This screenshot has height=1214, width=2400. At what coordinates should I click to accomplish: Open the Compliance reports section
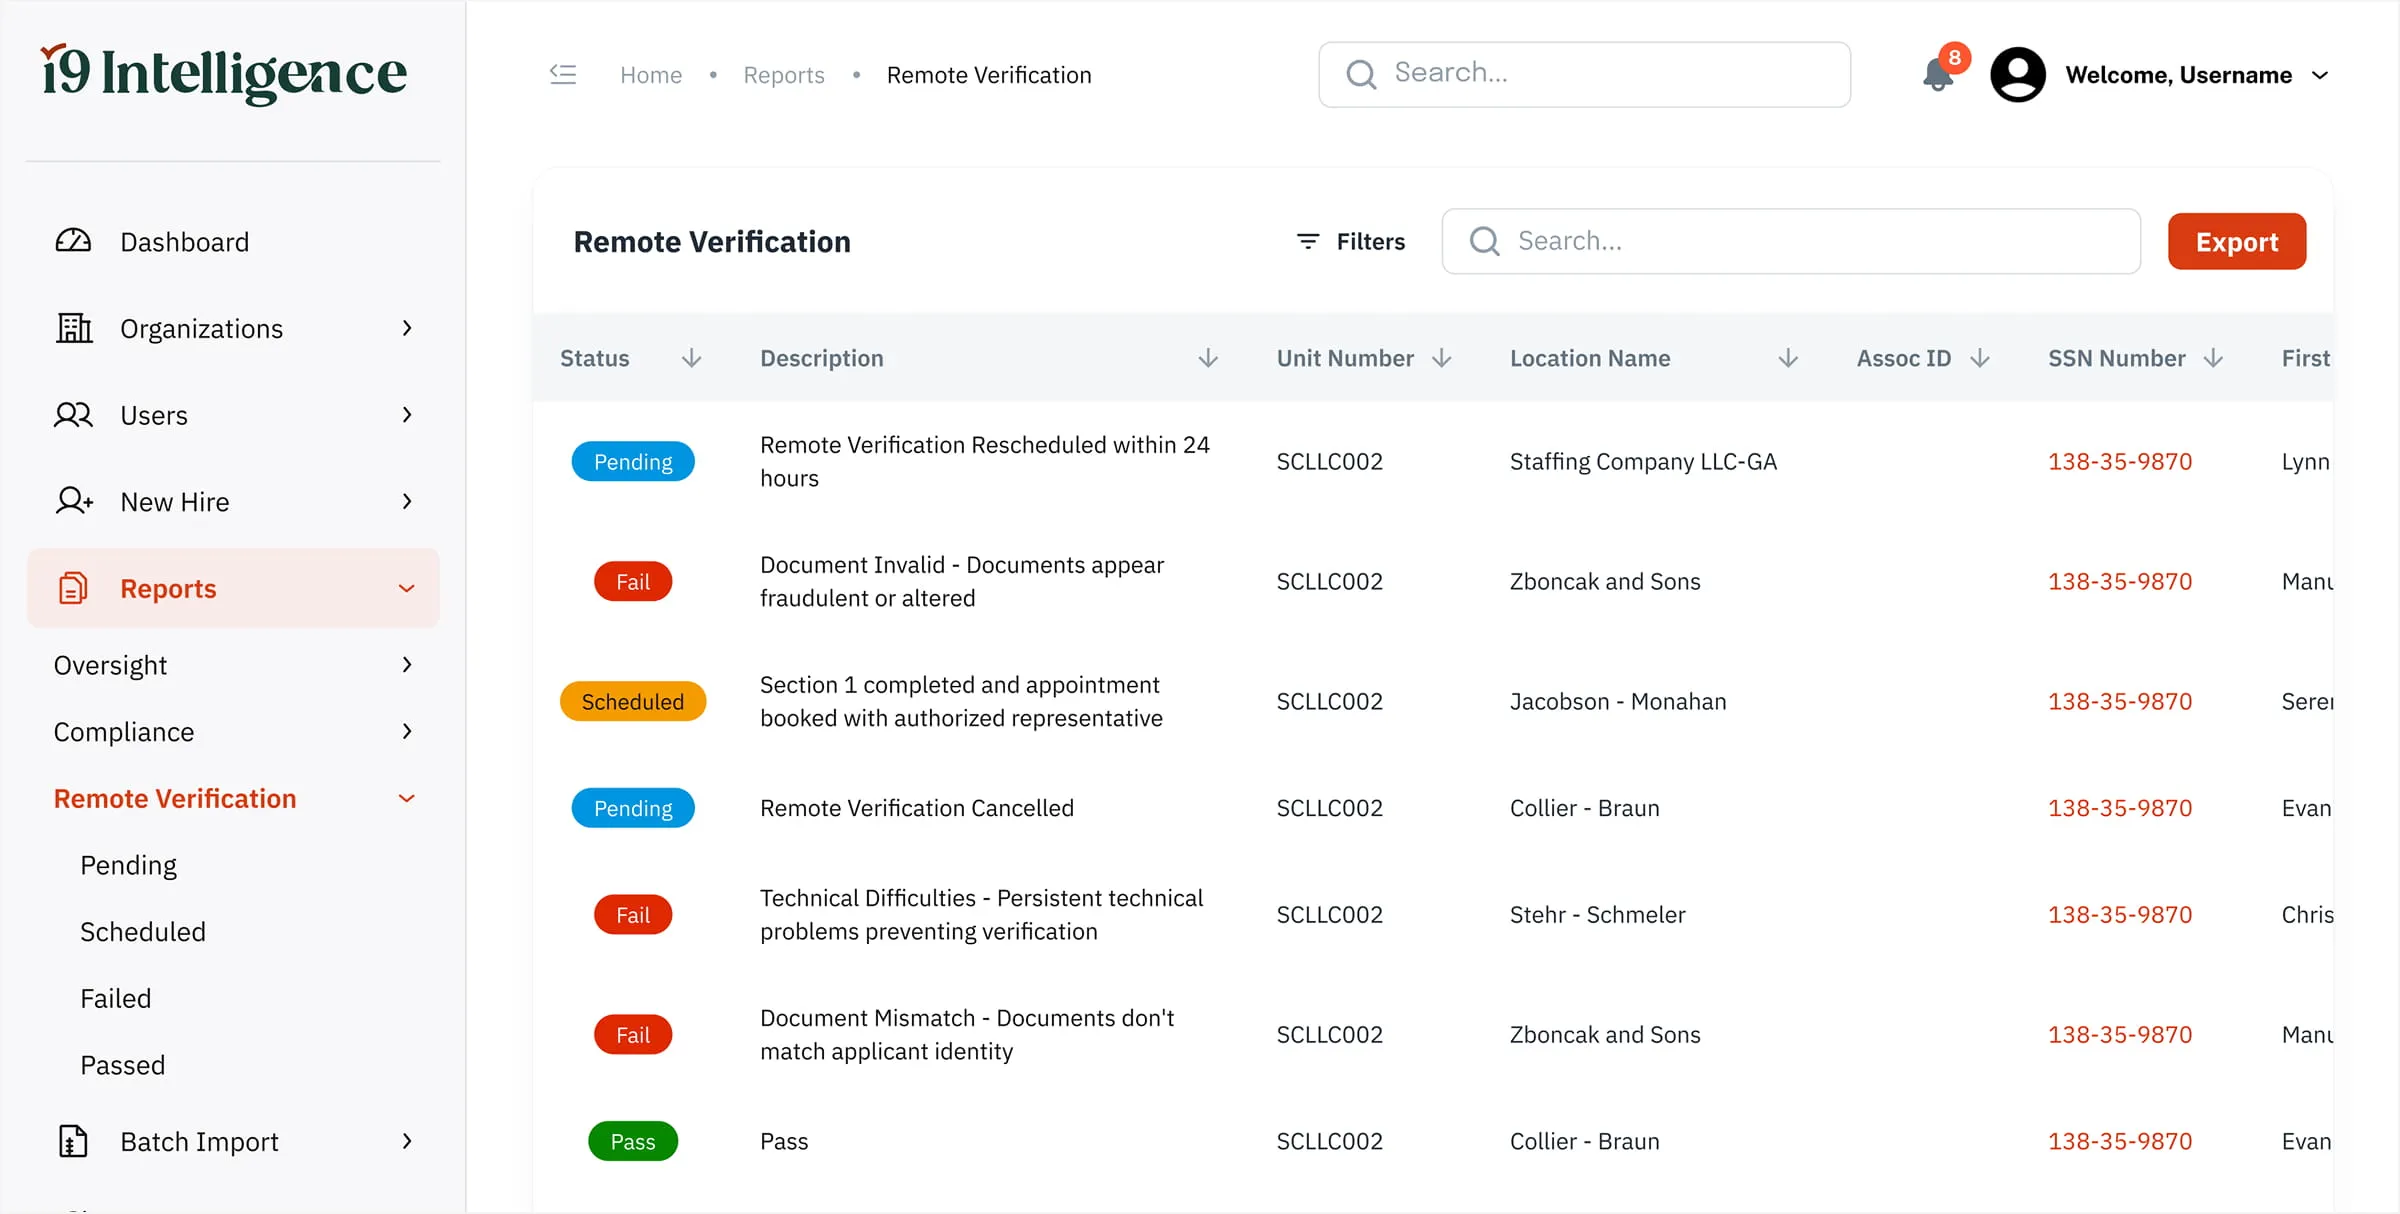coord(124,732)
